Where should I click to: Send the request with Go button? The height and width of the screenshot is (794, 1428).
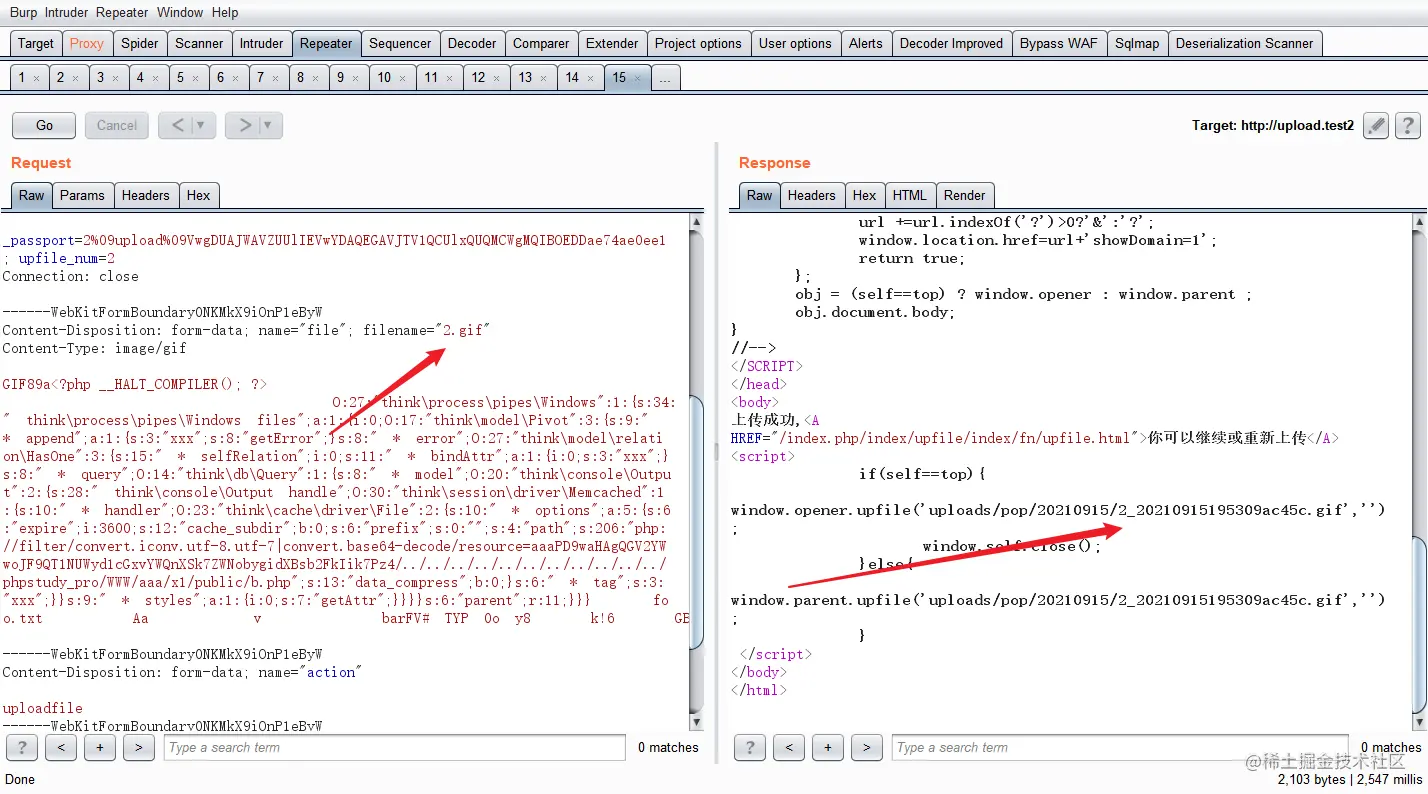[x=44, y=125]
